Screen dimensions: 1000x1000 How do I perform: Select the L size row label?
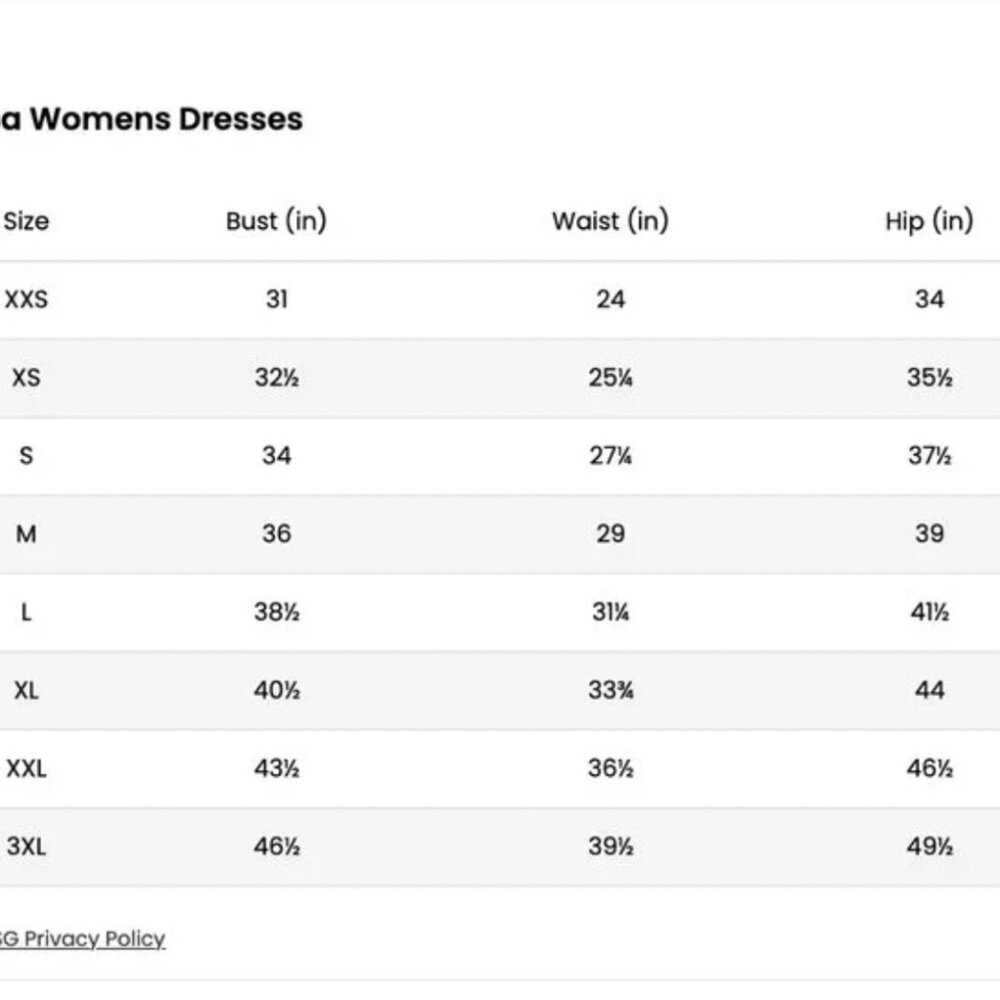click(x=26, y=612)
